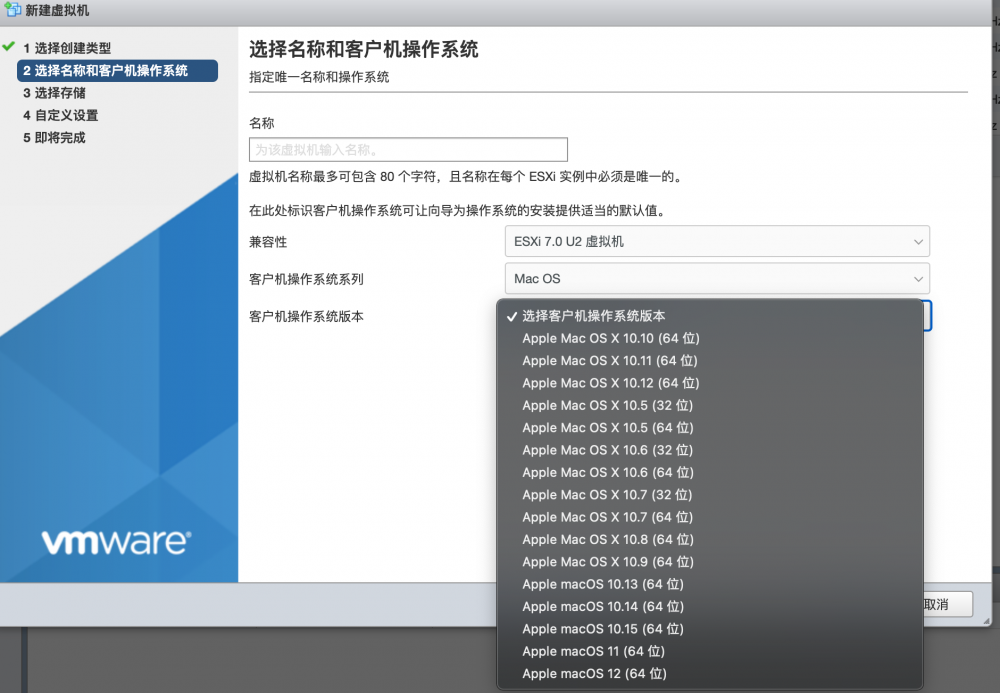
Task: Go to step 5 即将完成
Action: click(x=54, y=138)
